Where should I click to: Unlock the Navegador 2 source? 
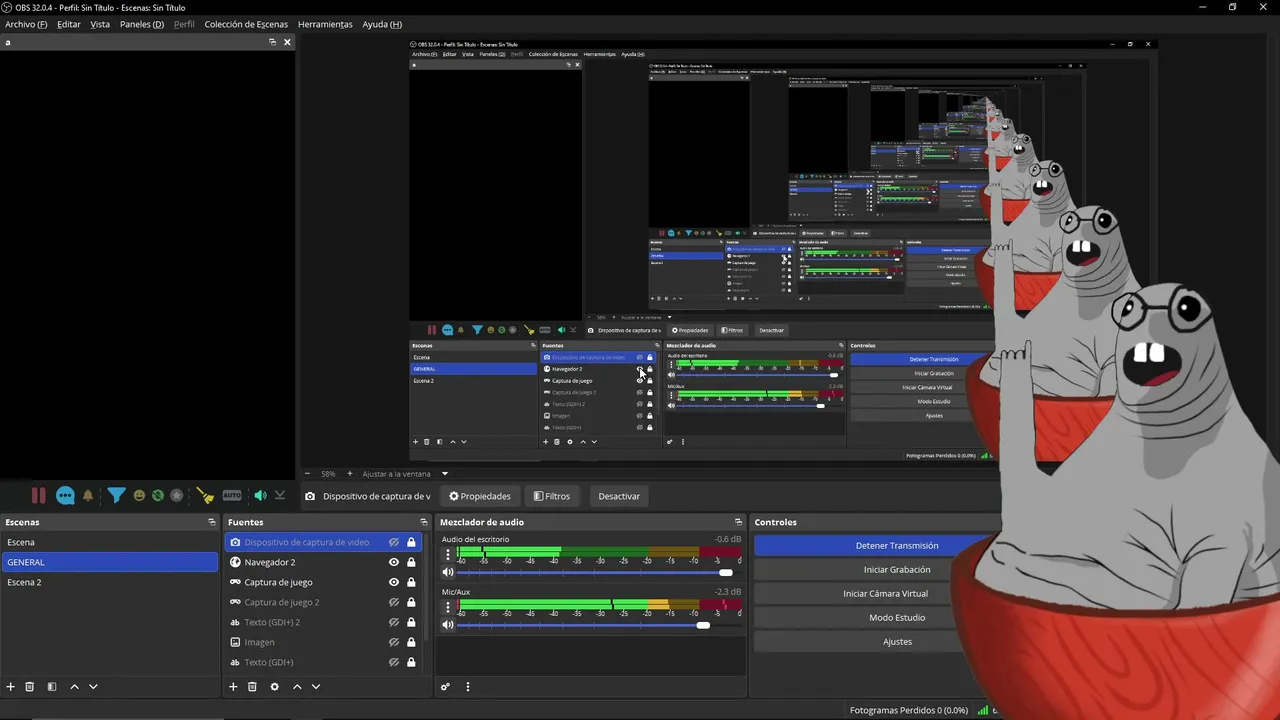411,562
